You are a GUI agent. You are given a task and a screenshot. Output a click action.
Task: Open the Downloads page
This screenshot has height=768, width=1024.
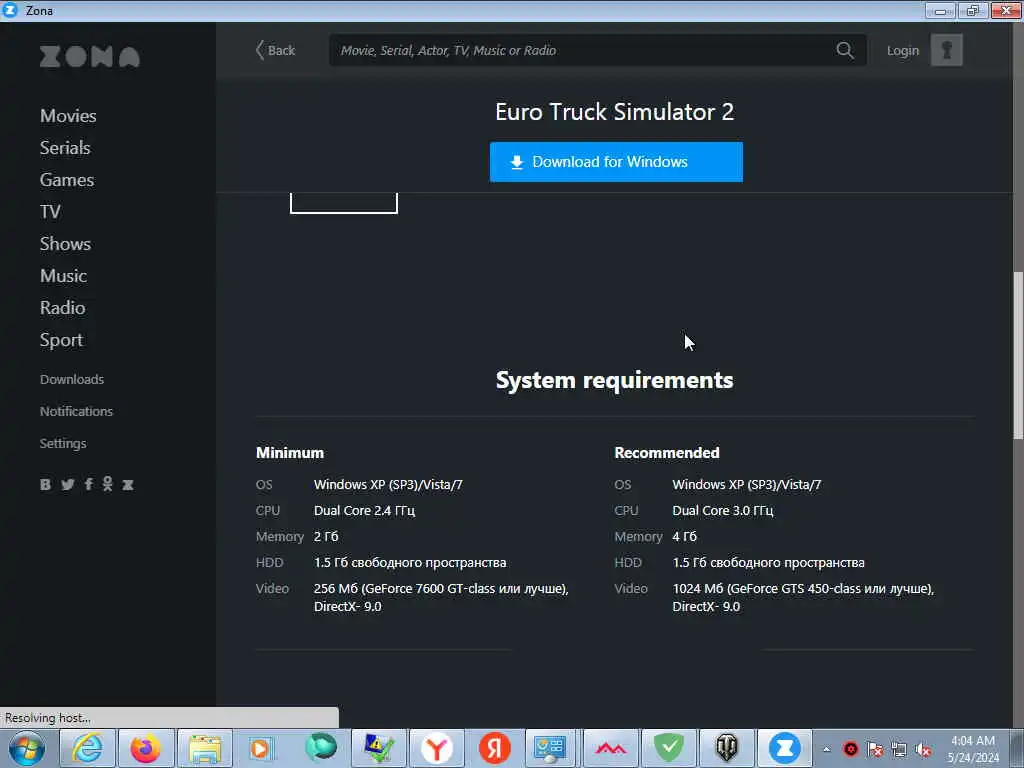71,379
